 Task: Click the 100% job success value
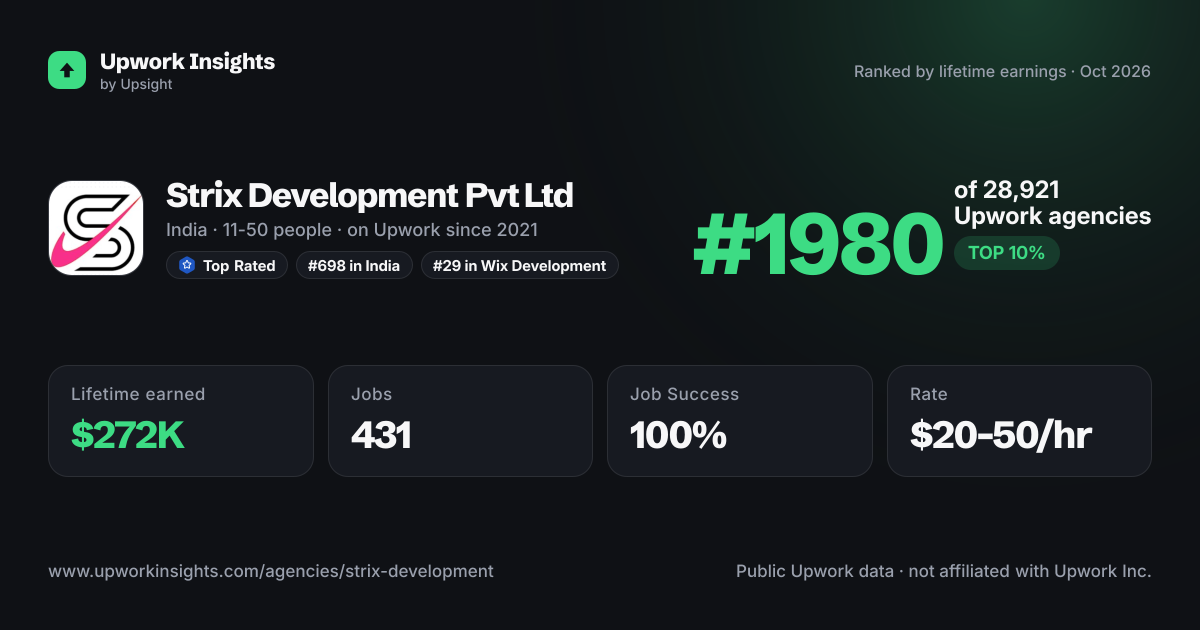678,435
